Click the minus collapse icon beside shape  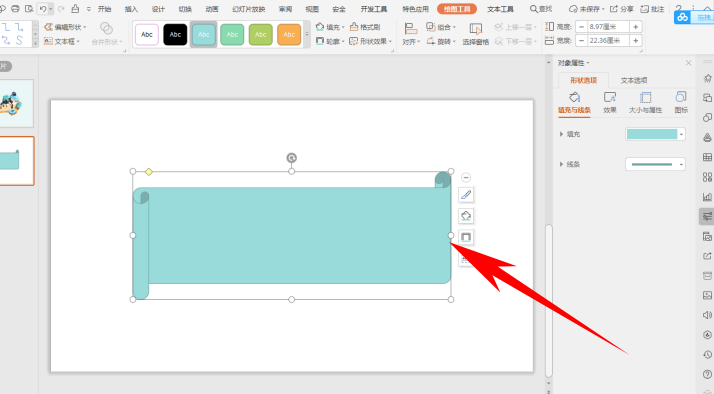[466, 178]
